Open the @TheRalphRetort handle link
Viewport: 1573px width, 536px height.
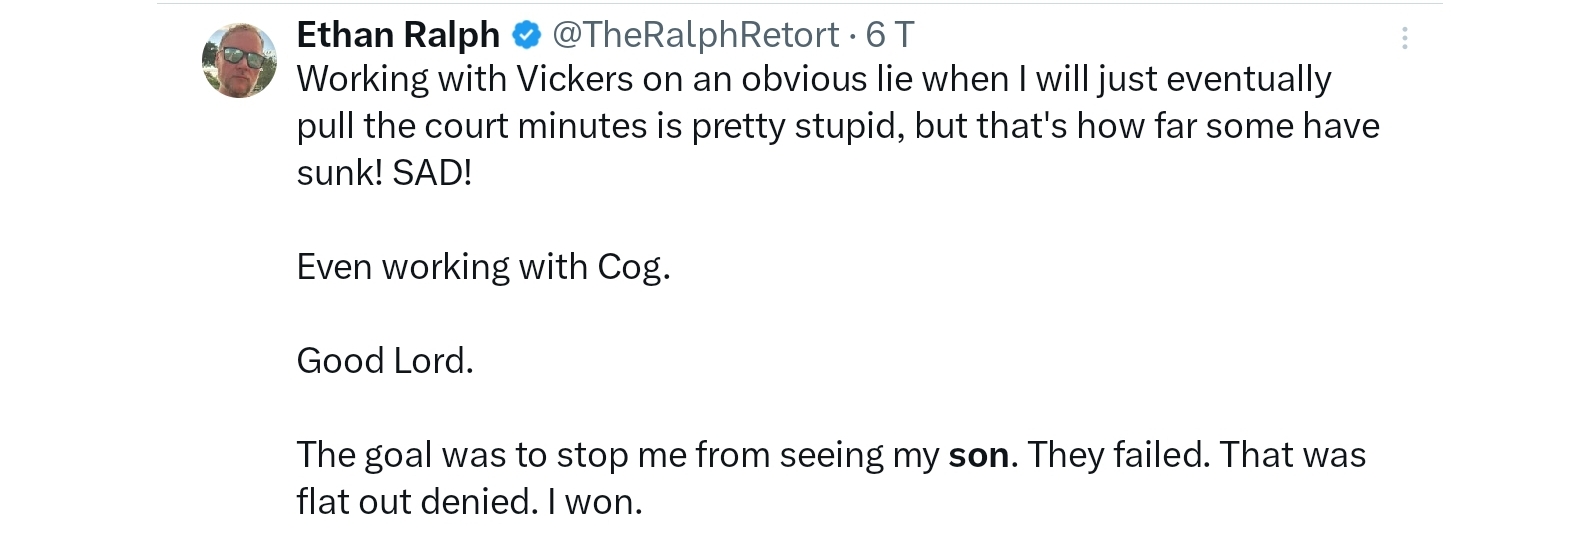695,35
